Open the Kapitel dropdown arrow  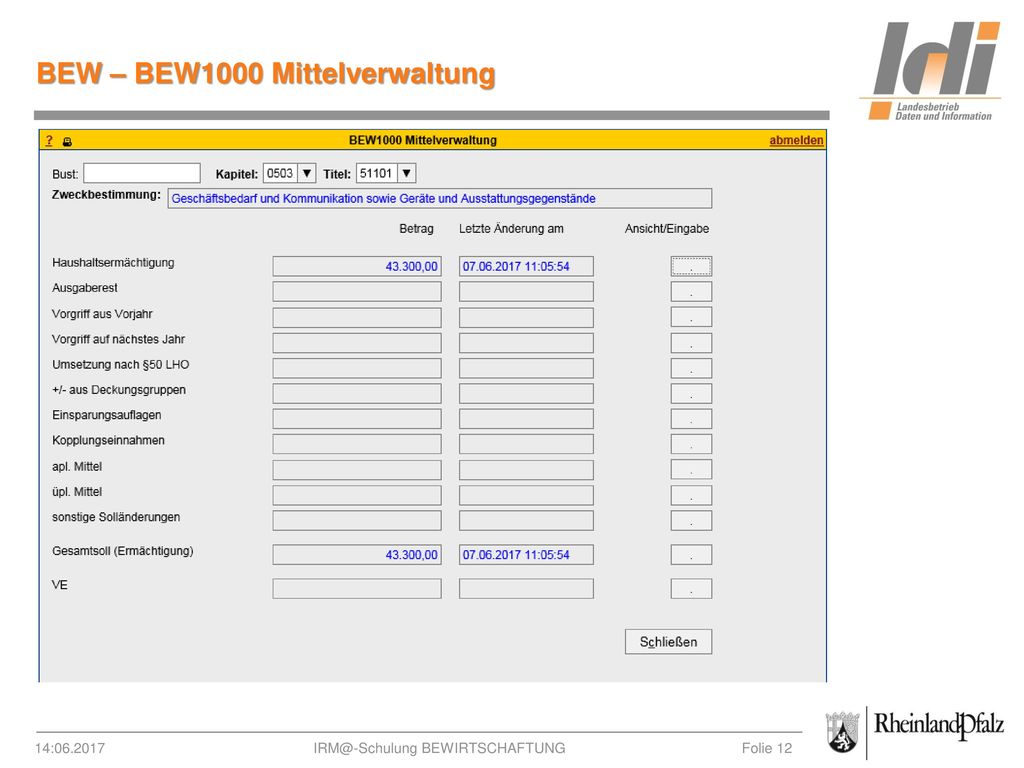tap(307, 173)
